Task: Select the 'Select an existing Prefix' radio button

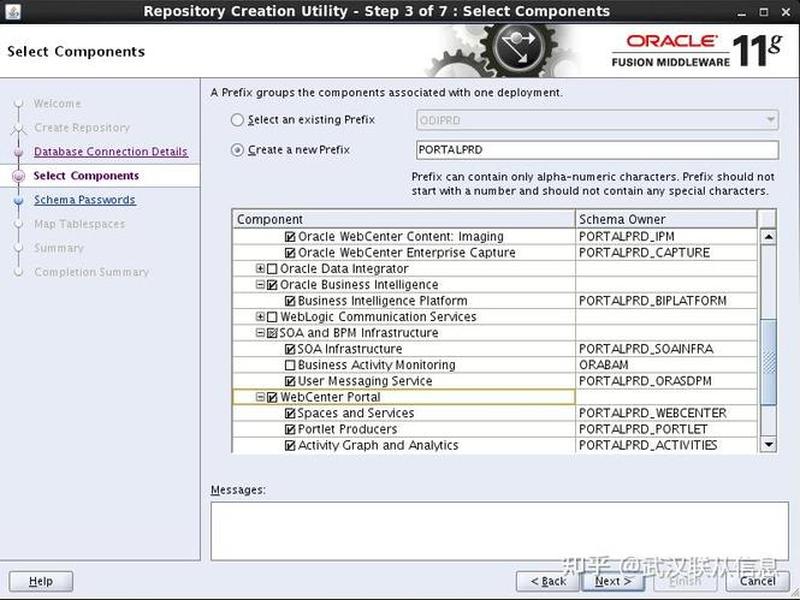Action: 237,120
